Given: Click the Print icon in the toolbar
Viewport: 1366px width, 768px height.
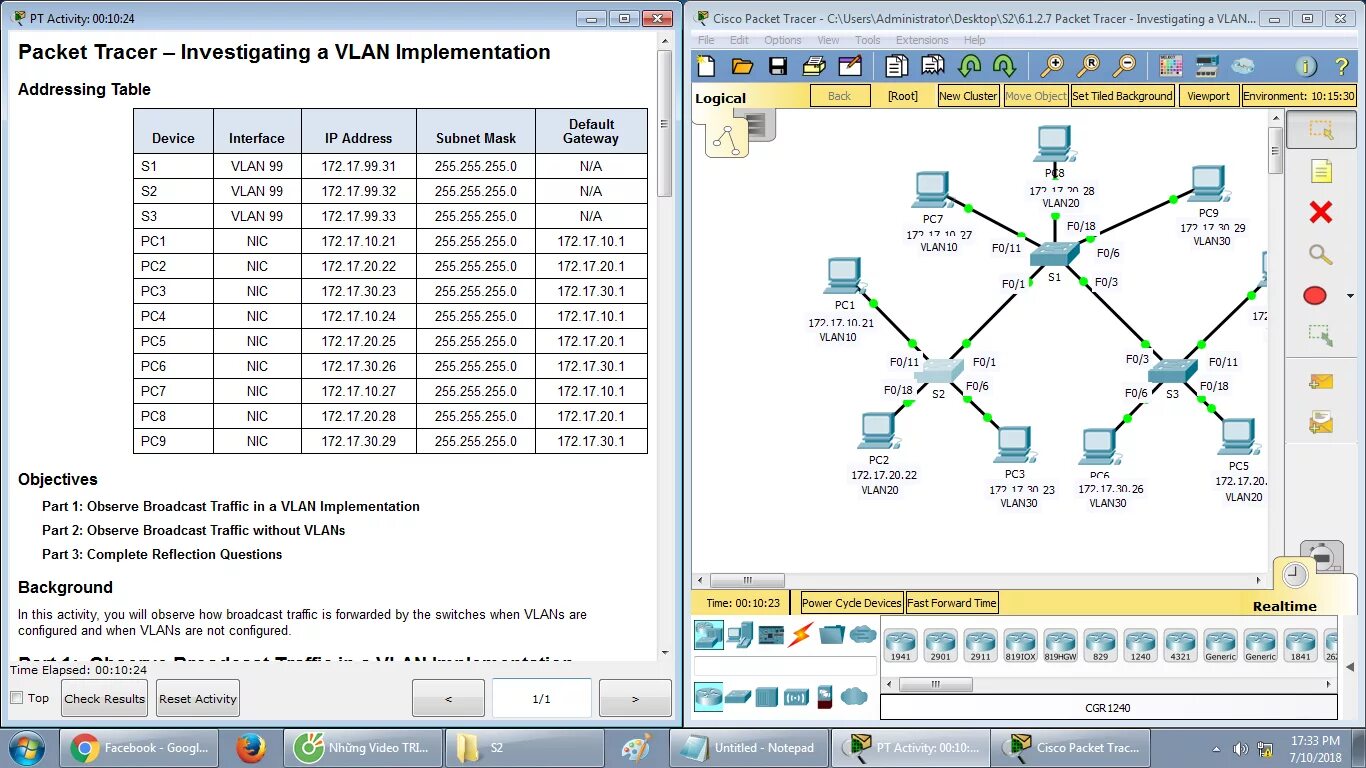Looking at the screenshot, I should click(814, 66).
